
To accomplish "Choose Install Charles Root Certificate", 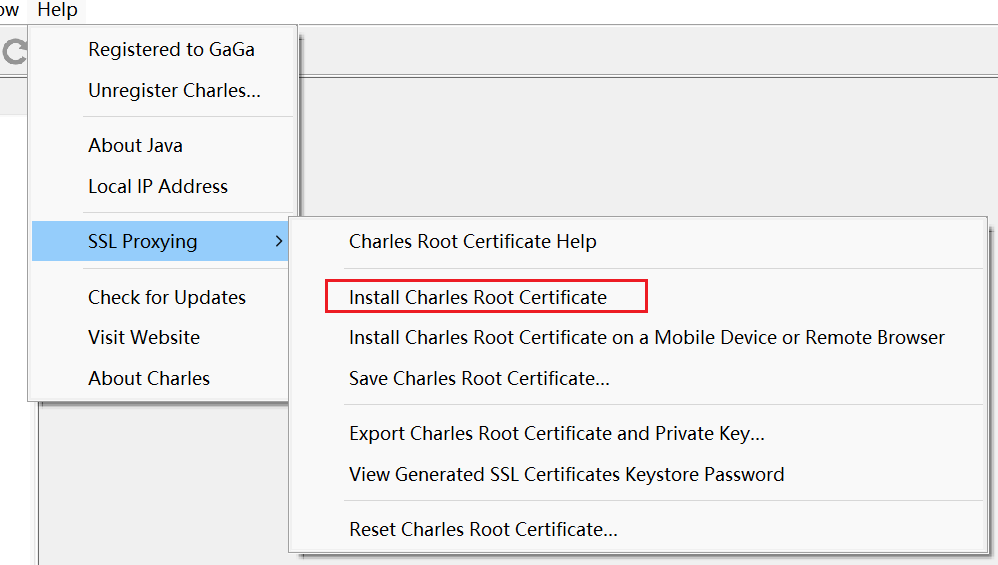I will coord(477,297).
